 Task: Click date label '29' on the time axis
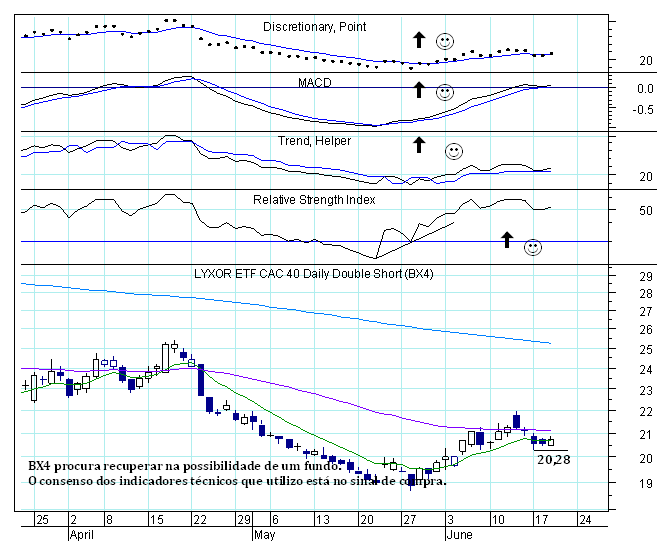(244, 520)
